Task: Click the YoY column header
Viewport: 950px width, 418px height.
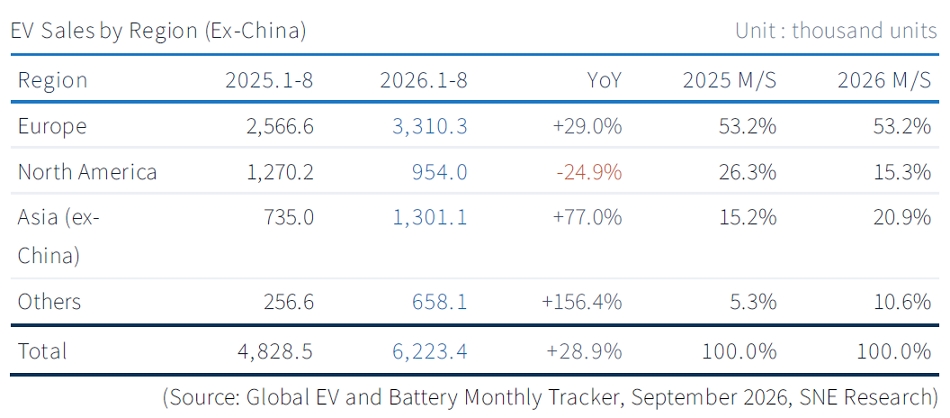Action: pos(604,80)
